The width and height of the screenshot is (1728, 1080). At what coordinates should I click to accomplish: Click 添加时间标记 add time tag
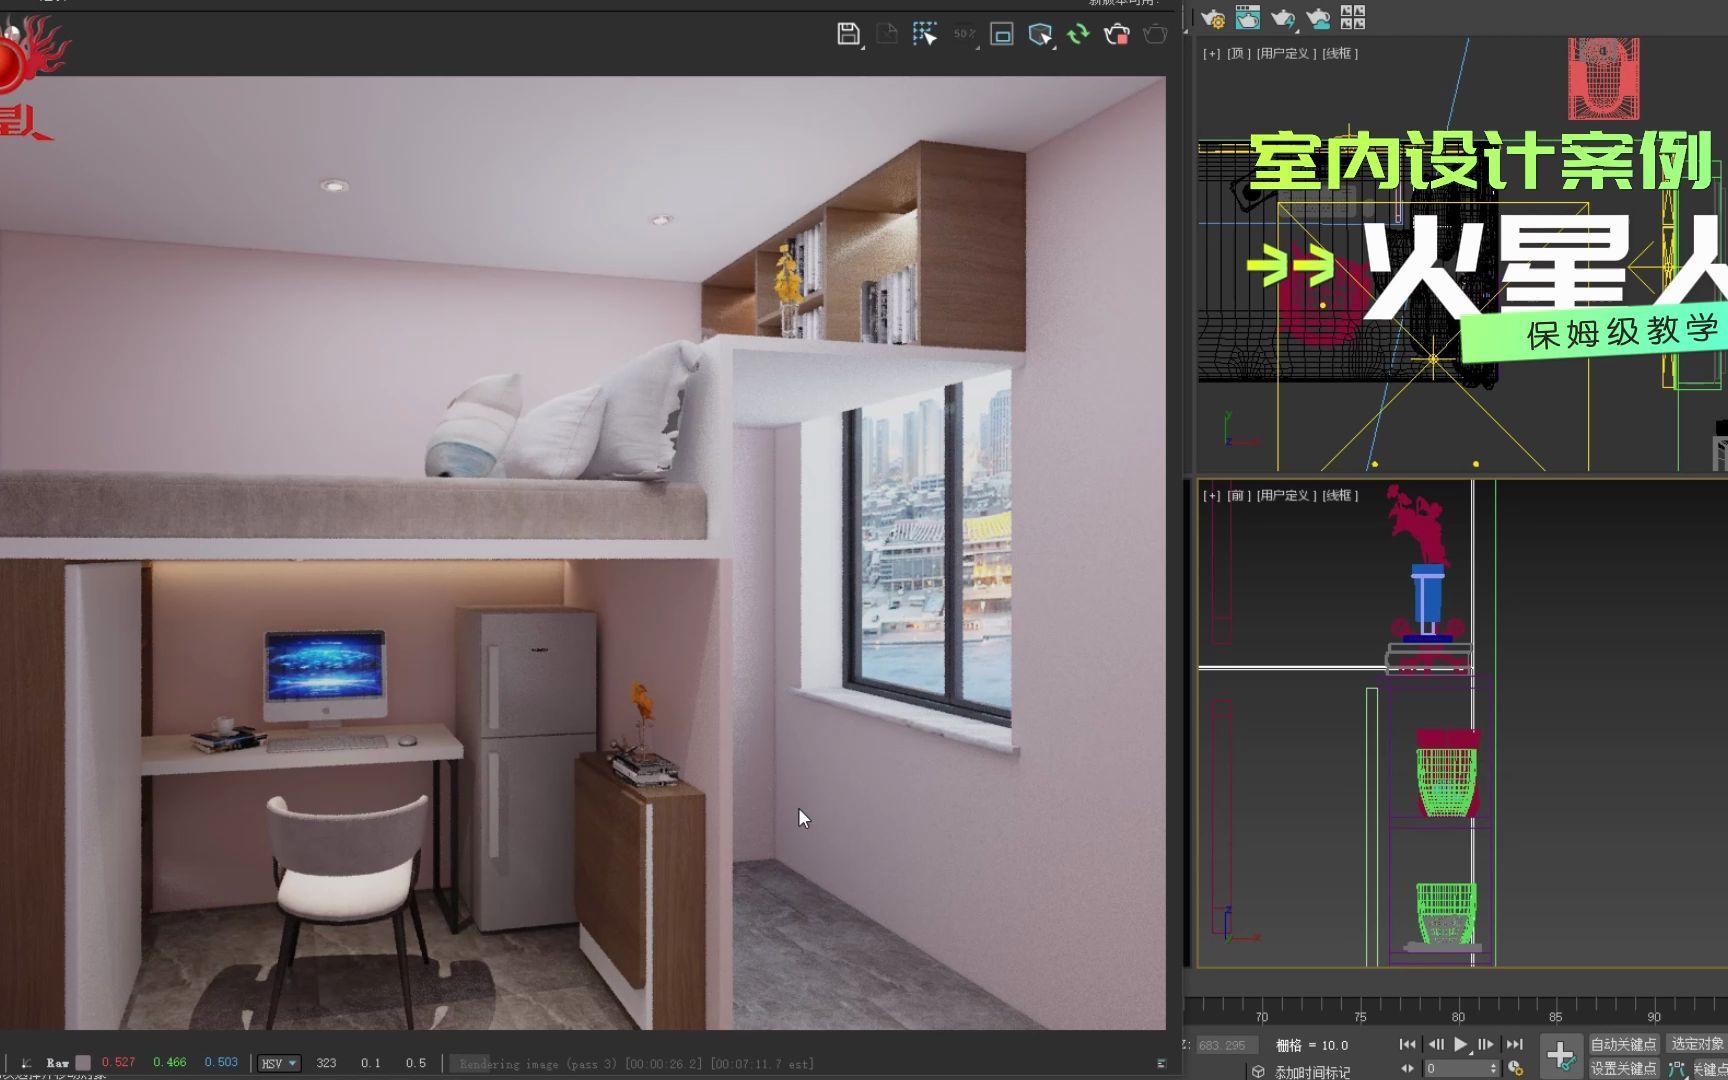click(x=1312, y=1072)
